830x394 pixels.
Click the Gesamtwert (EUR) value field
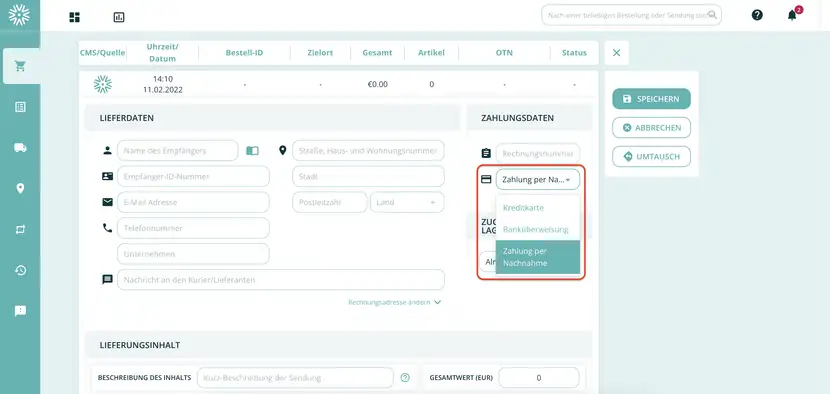(x=539, y=378)
